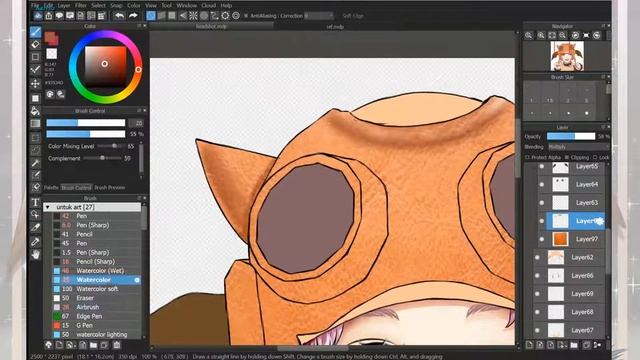This screenshot has height=360, width=640.
Task: Add a new brush from the Brush panel bottom bar
Action: coord(60,345)
